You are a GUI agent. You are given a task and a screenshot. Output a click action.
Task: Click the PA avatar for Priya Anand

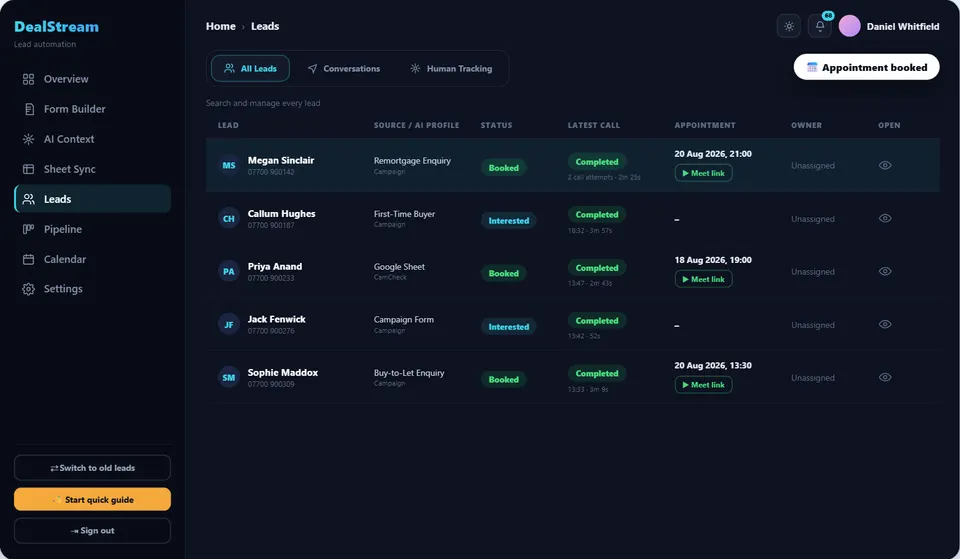pyautogui.click(x=228, y=271)
